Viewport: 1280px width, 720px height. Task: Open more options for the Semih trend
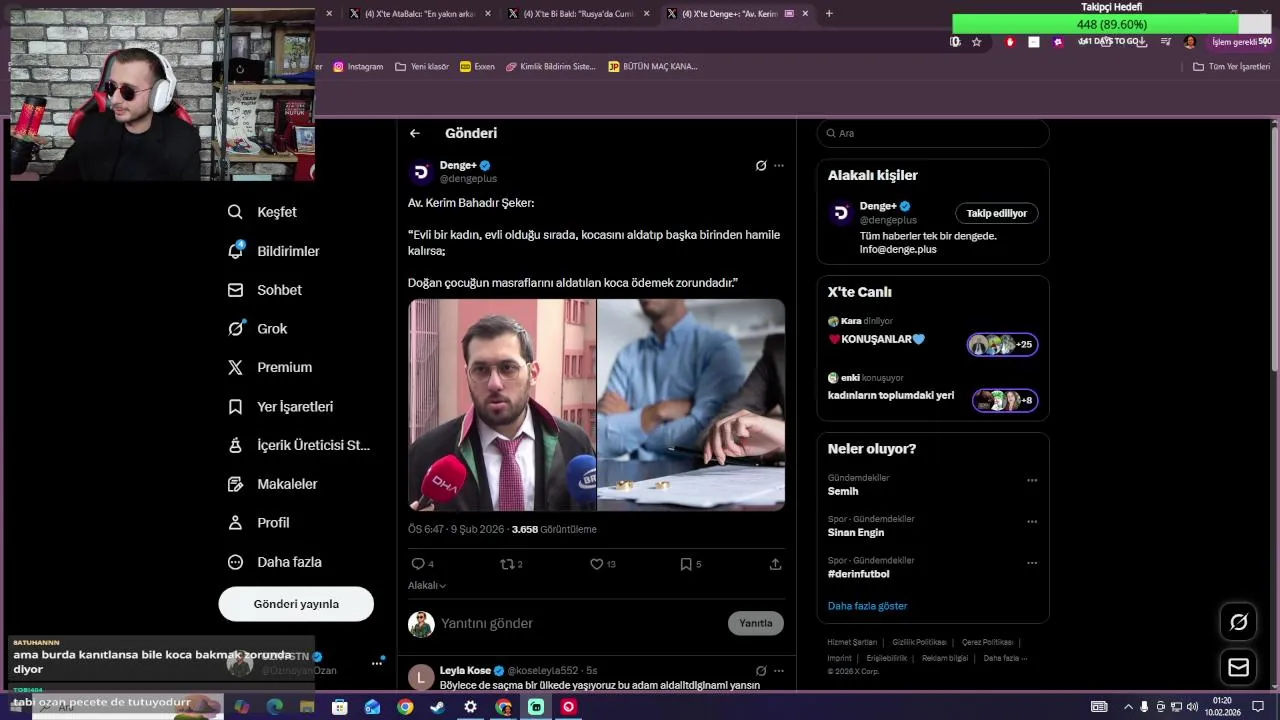1032,480
